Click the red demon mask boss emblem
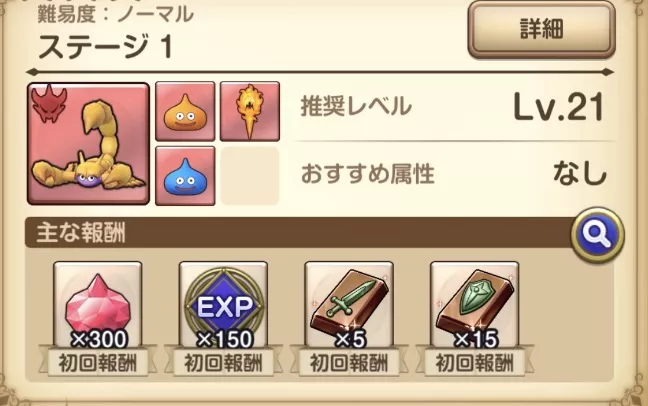Image resolution: width=648 pixels, height=406 pixels. [50, 103]
